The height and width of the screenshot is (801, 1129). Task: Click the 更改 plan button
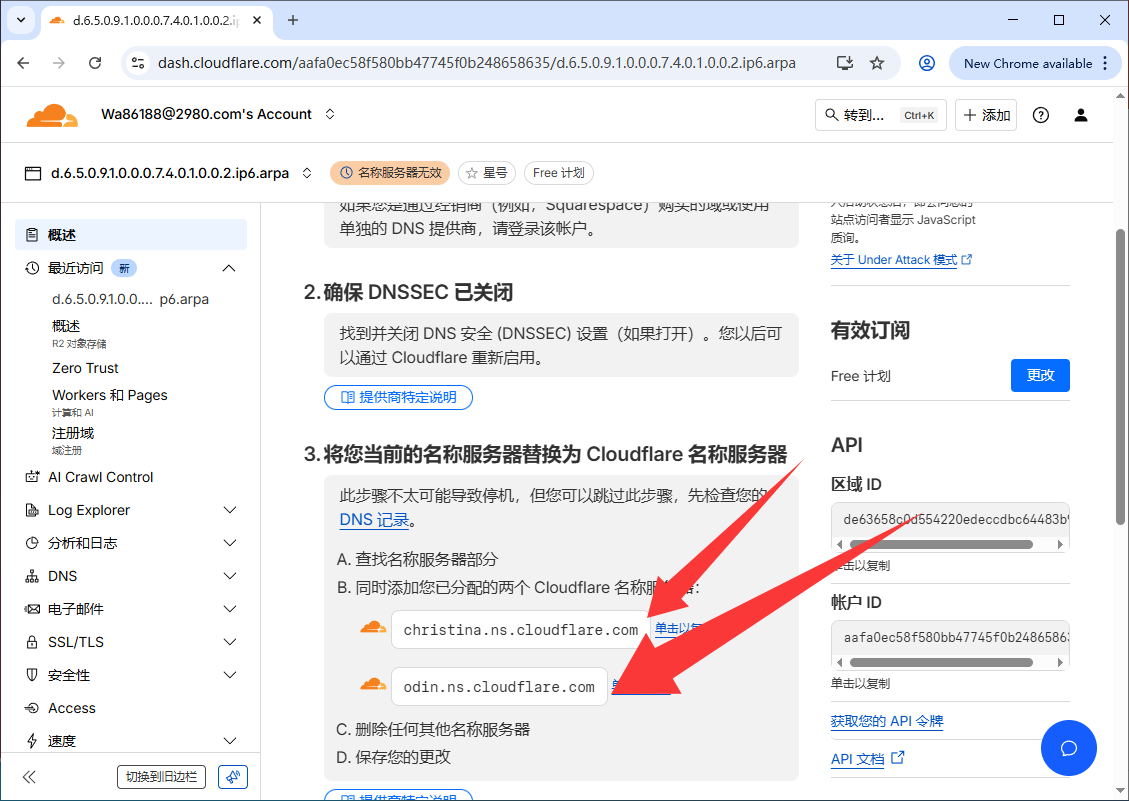[1040, 375]
